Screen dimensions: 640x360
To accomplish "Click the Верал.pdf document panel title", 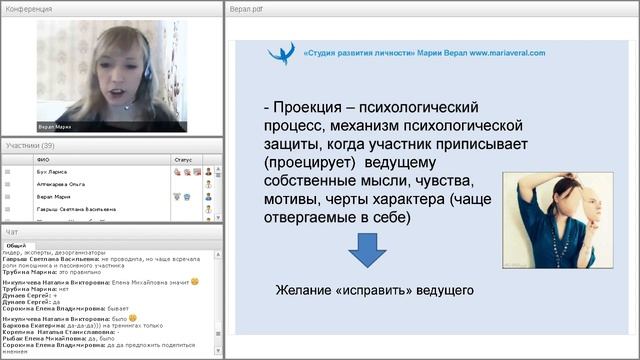I will click(x=246, y=9).
